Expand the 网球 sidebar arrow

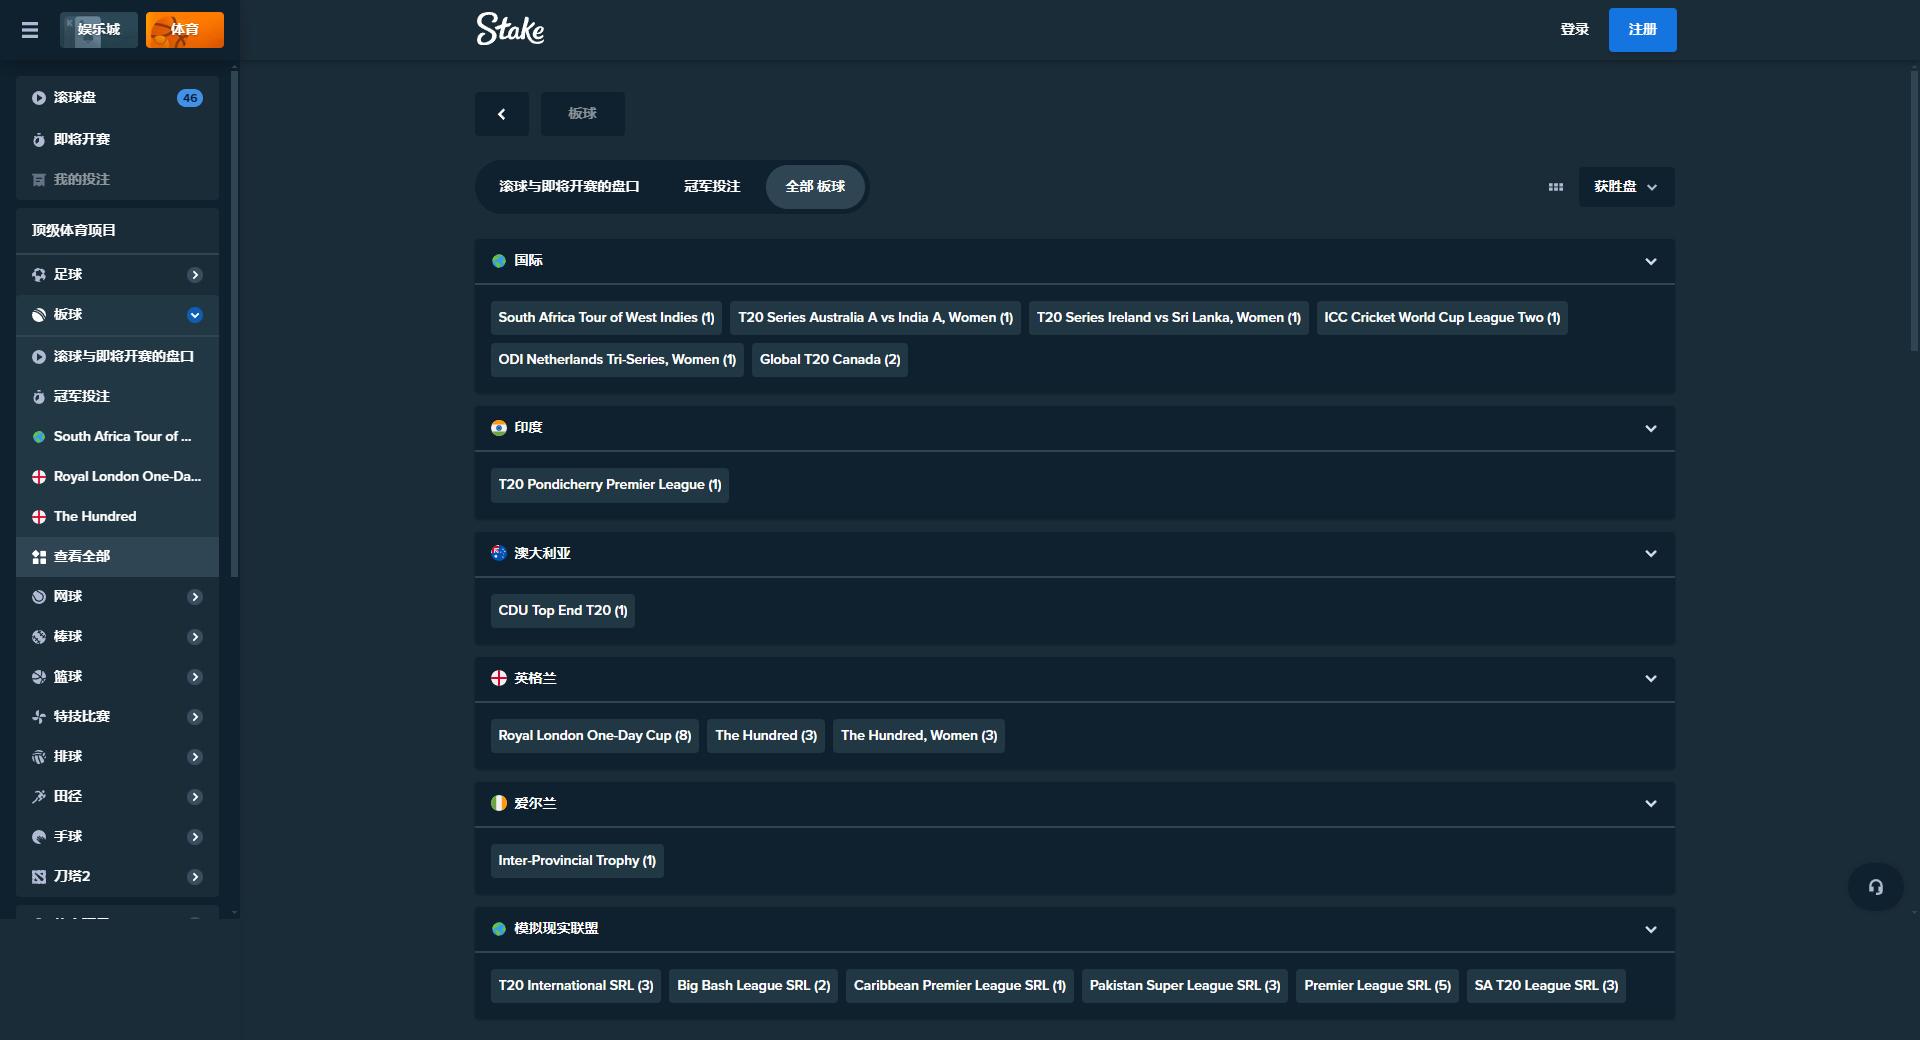pyautogui.click(x=195, y=597)
